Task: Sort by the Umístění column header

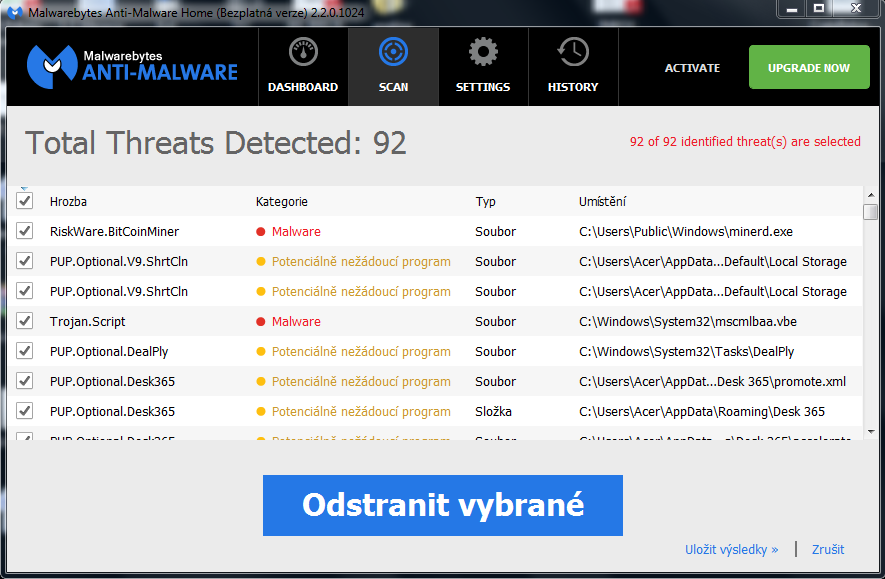Action: pyautogui.click(x=602, y=201)
